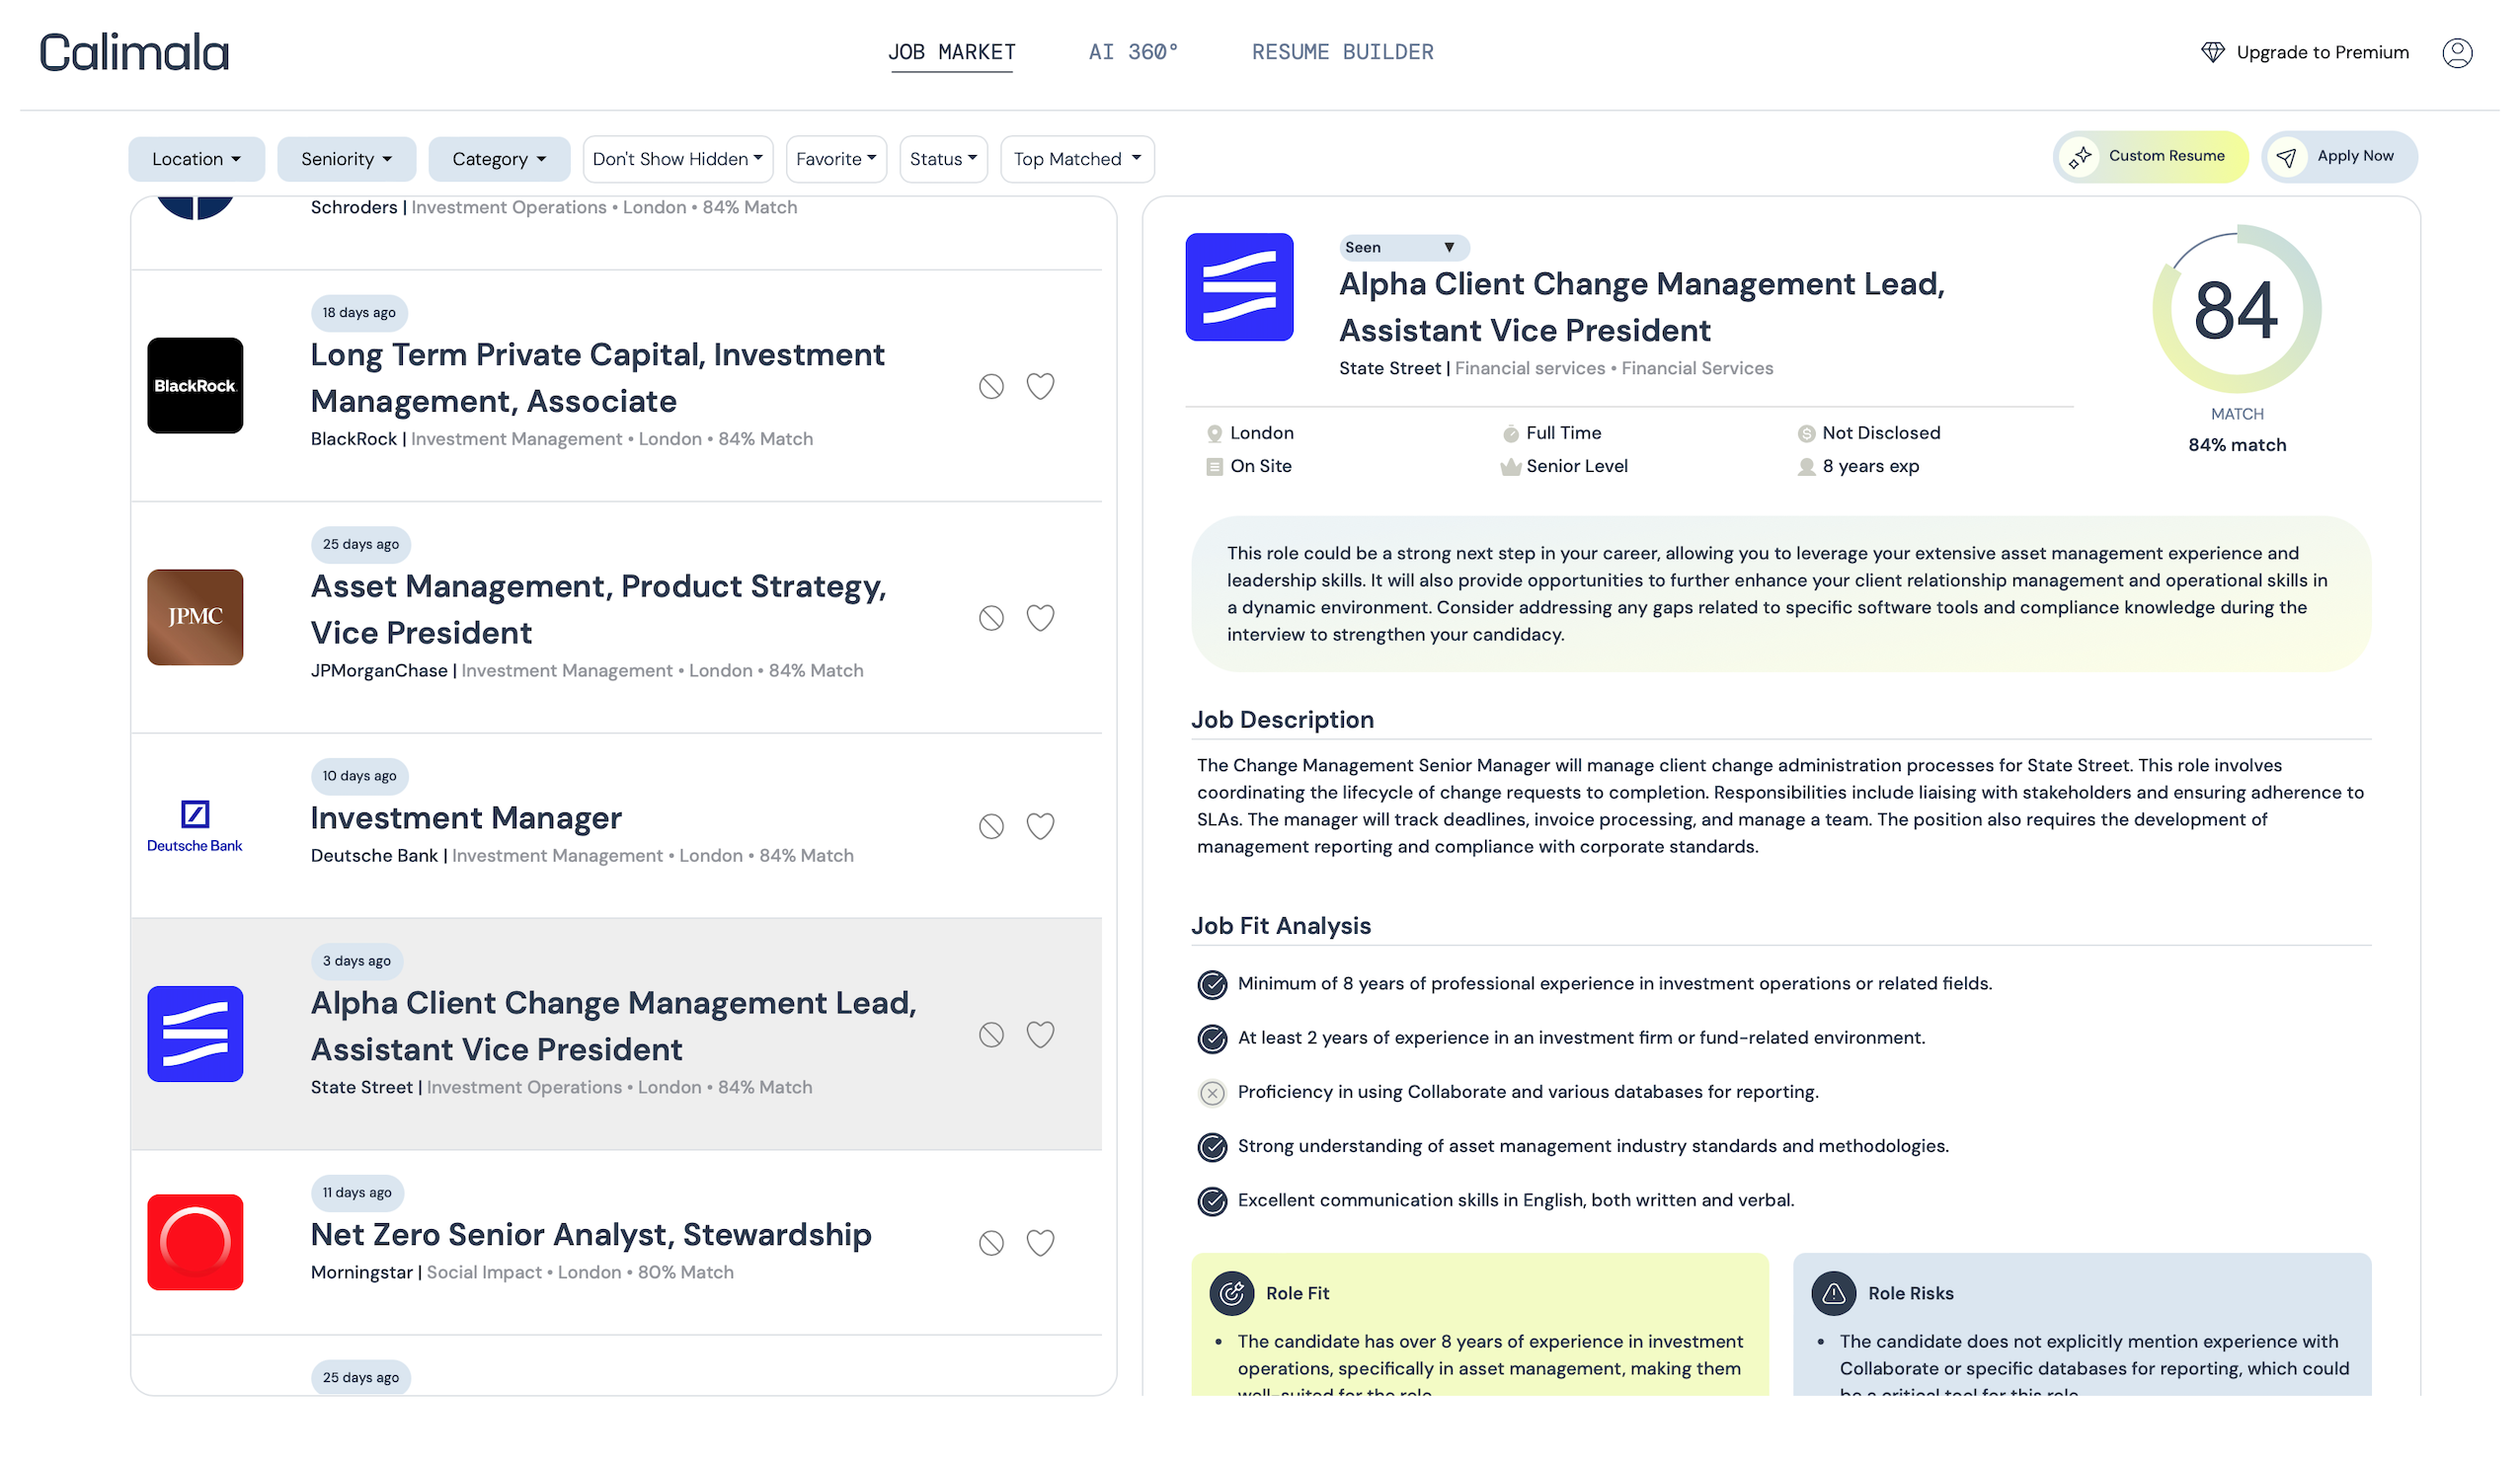Favorite the BlackRock Associate job
This screenshot has height=1465, width=2520.
click(x=1040, y=386)
